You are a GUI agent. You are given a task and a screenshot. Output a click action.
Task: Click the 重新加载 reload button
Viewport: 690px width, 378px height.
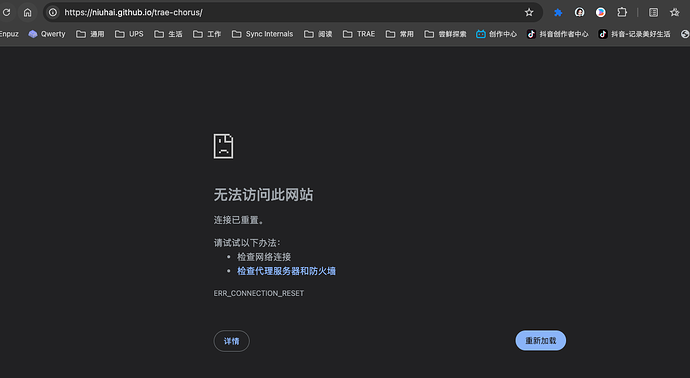click(541, 341)
